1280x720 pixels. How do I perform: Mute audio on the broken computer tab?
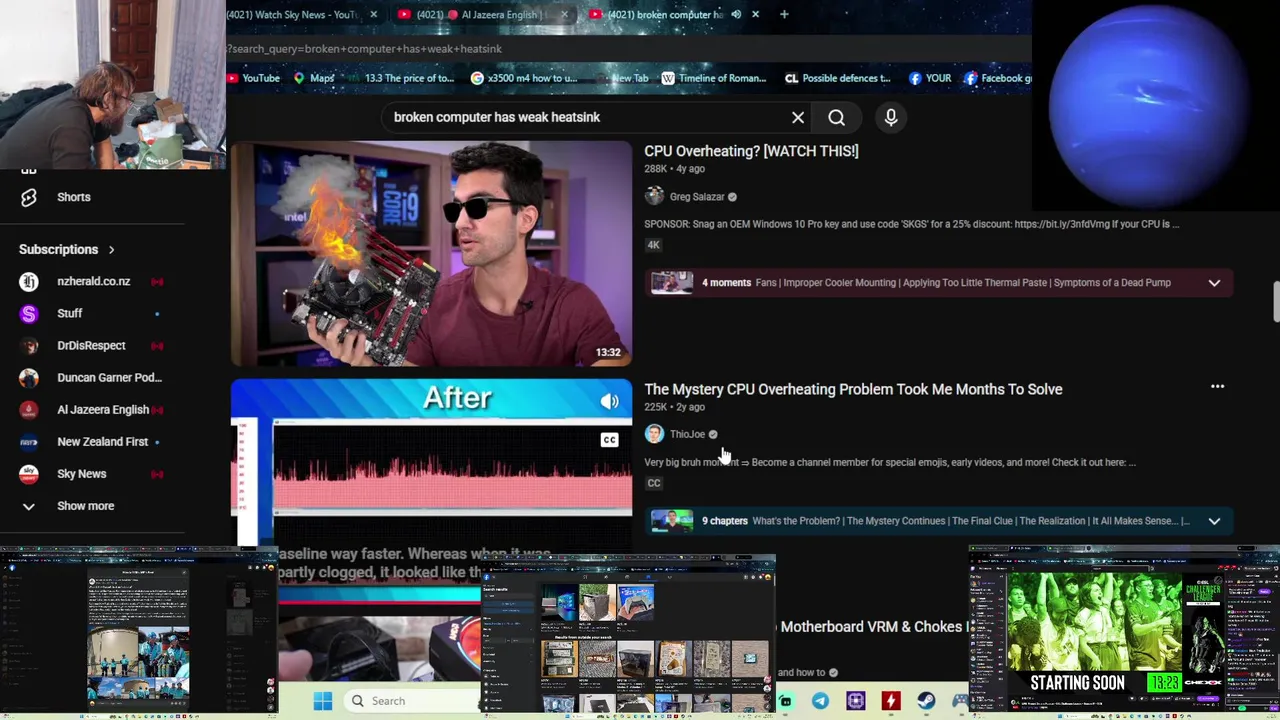pyautogui.click(x=736, y=14)
